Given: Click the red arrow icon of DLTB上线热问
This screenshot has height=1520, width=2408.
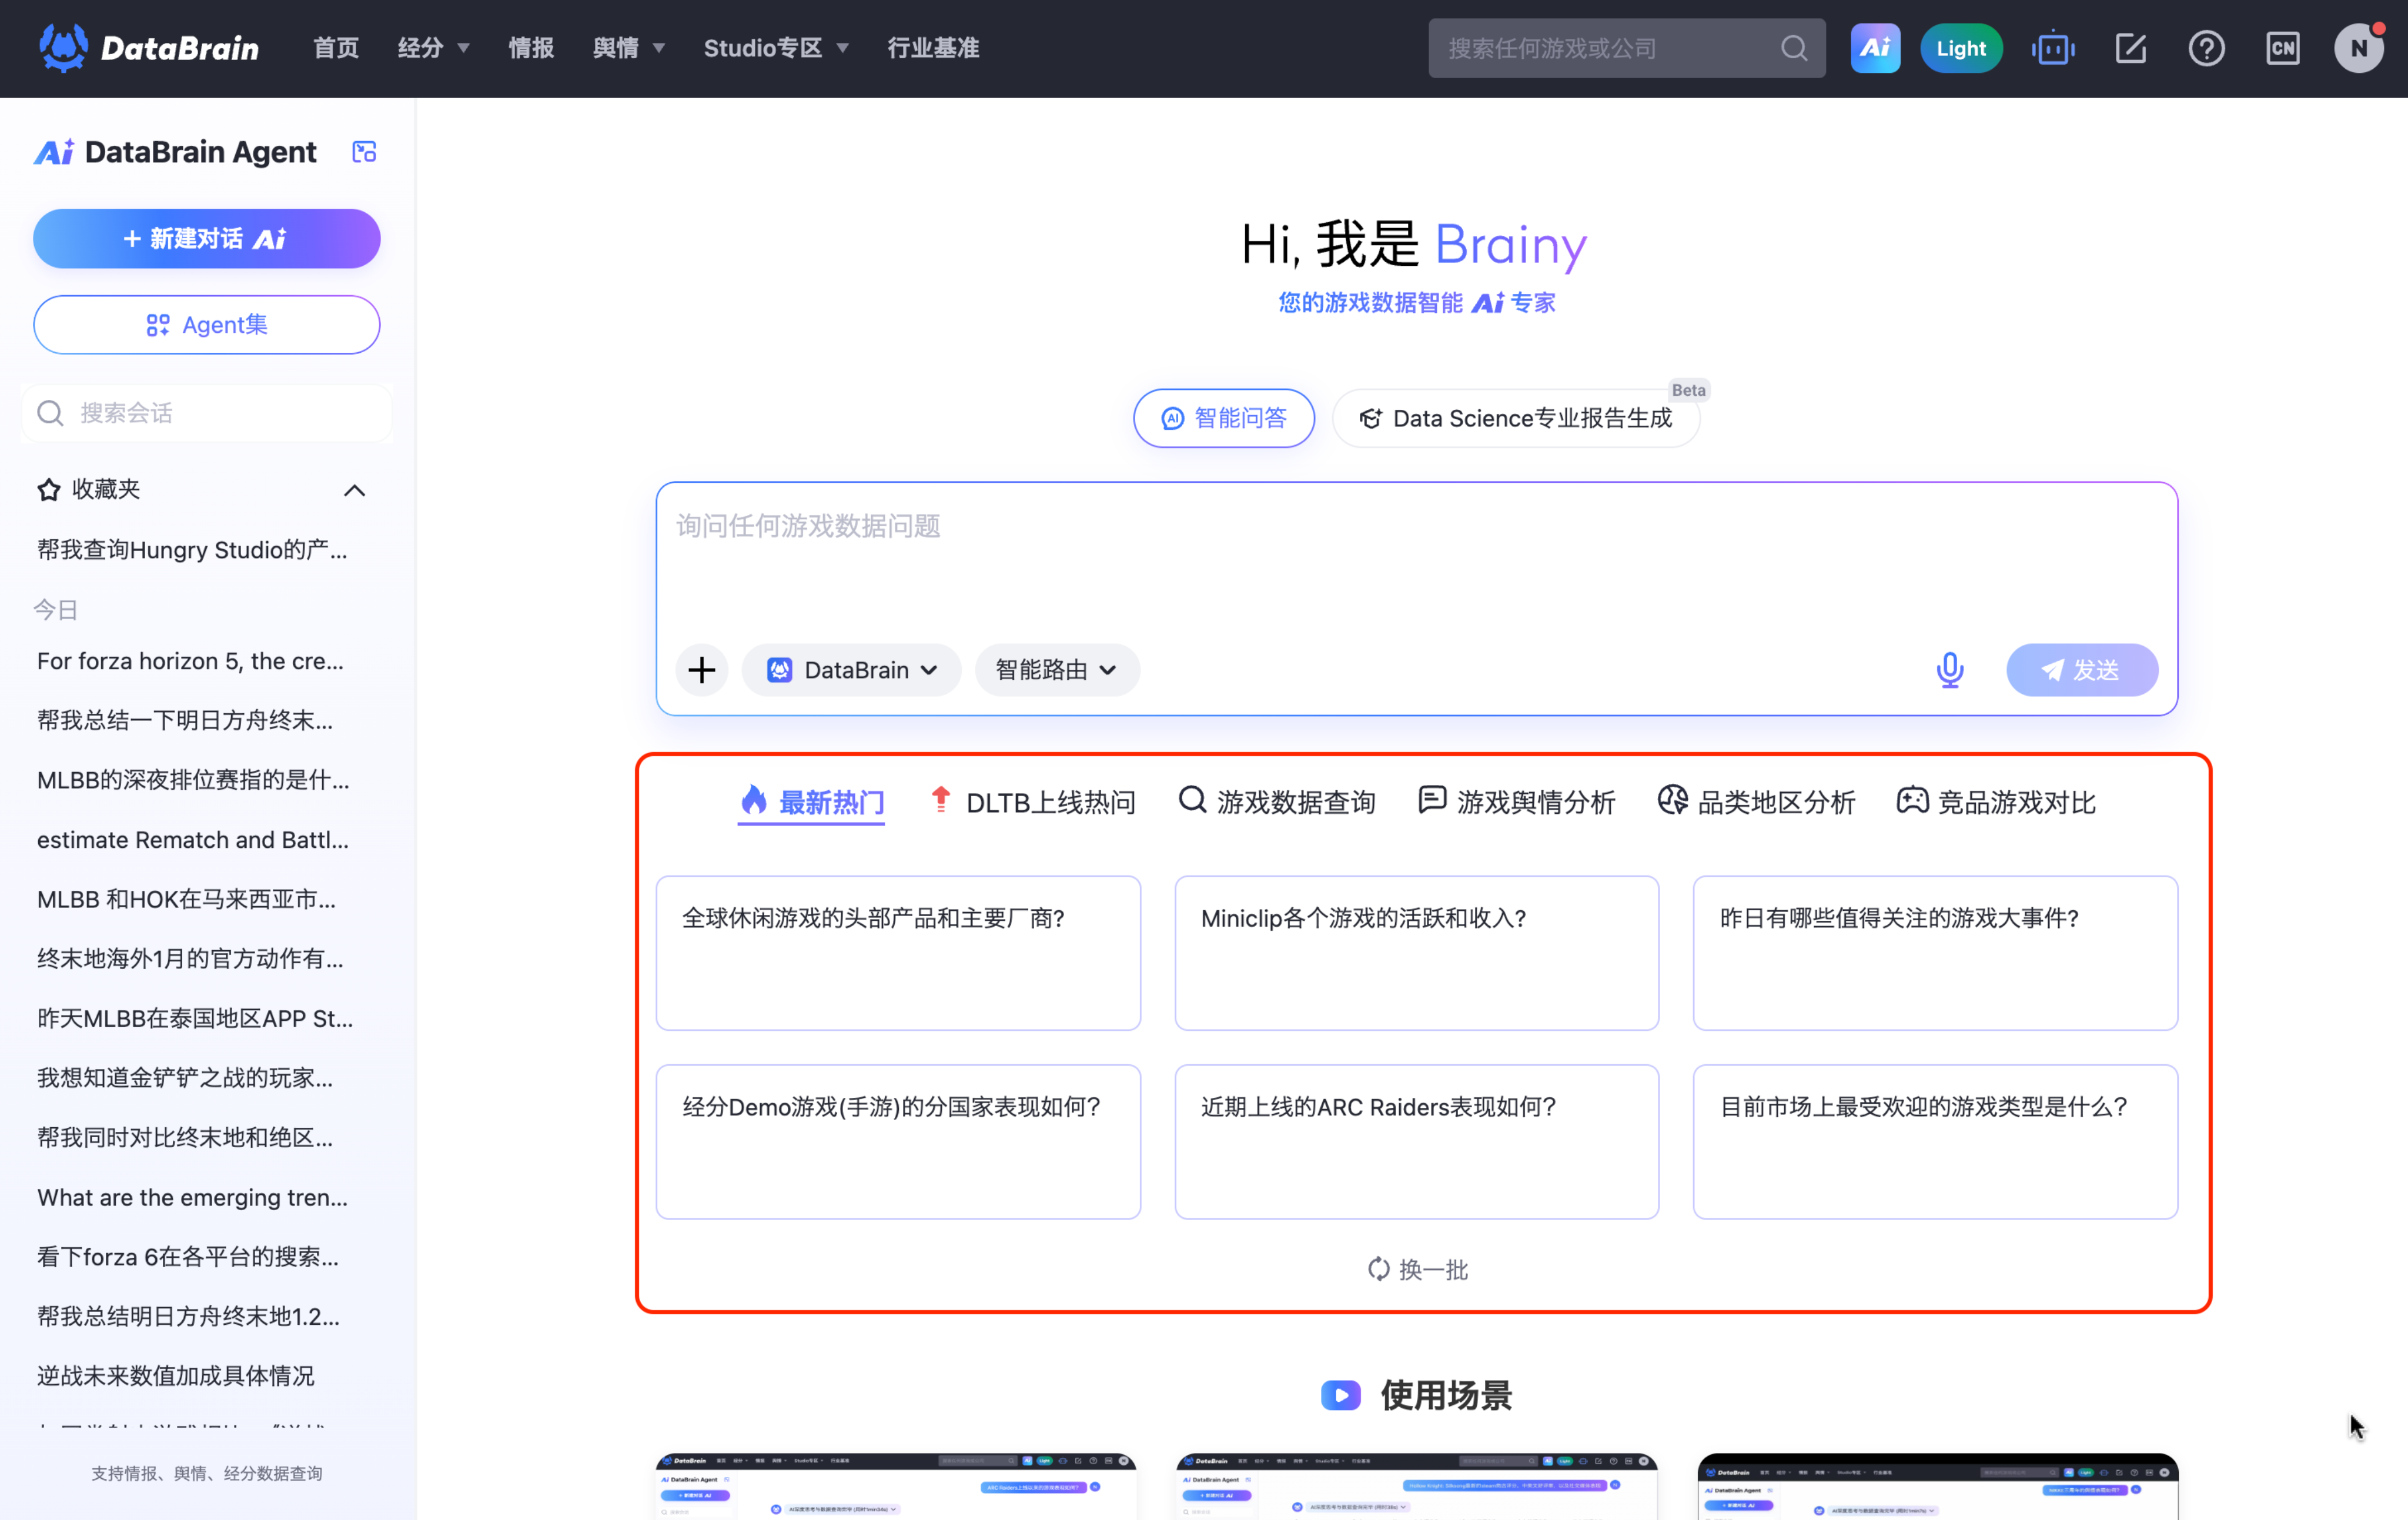Looking at the screenshot, I should click(940, 799).
